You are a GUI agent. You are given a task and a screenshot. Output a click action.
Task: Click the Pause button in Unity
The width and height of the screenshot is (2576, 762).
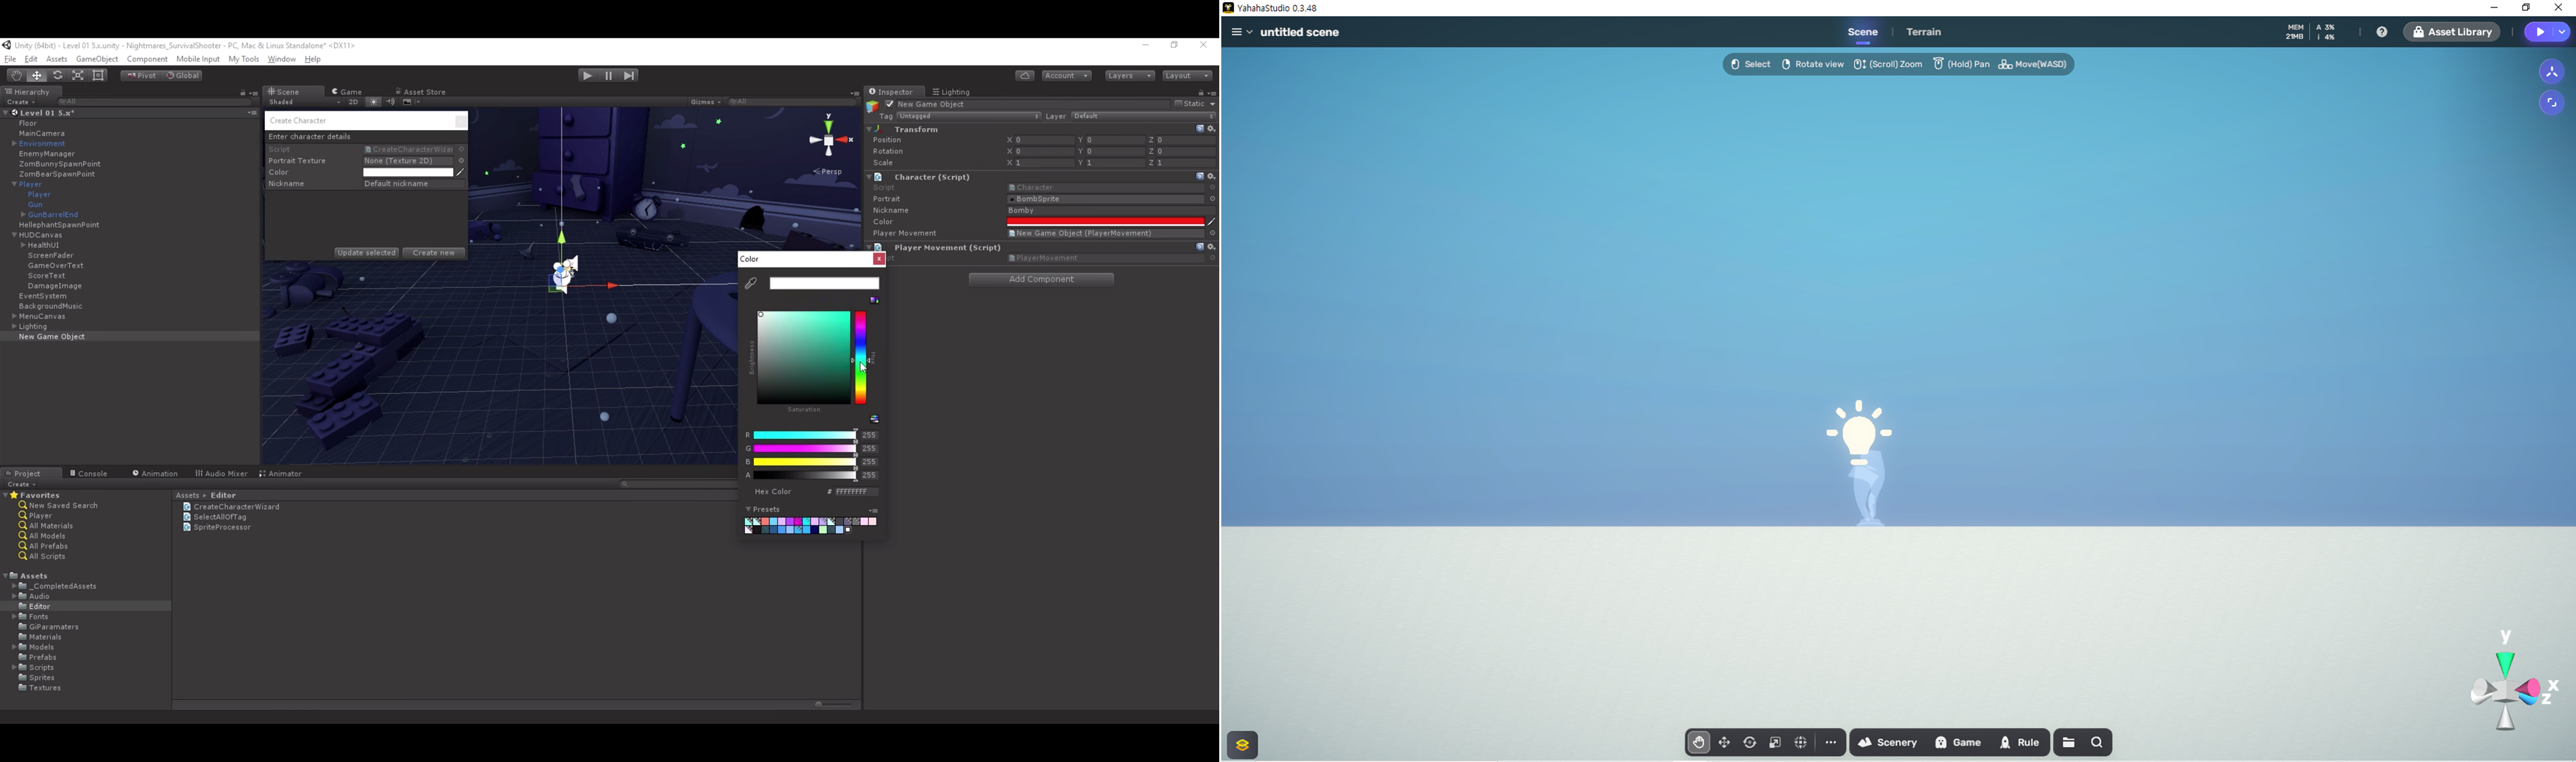pyautogui.click(x=608, y=76)
